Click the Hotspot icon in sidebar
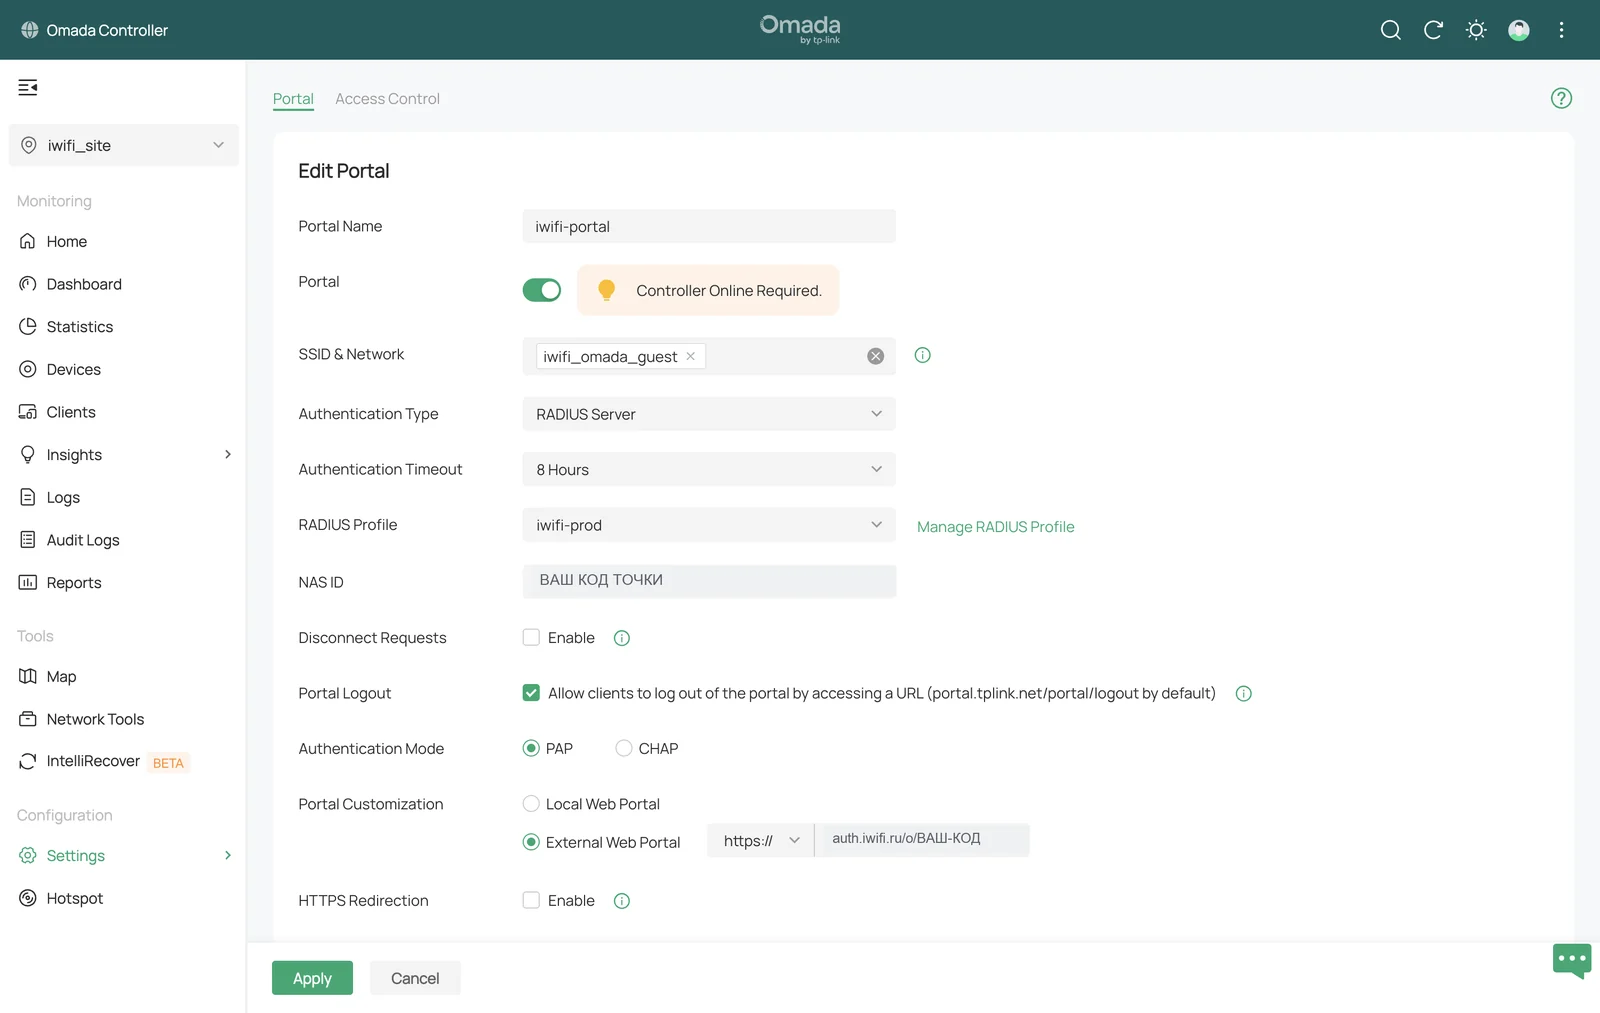Screen dimensions: 1600x1013 pyautogui.click(x=28, y=898)
